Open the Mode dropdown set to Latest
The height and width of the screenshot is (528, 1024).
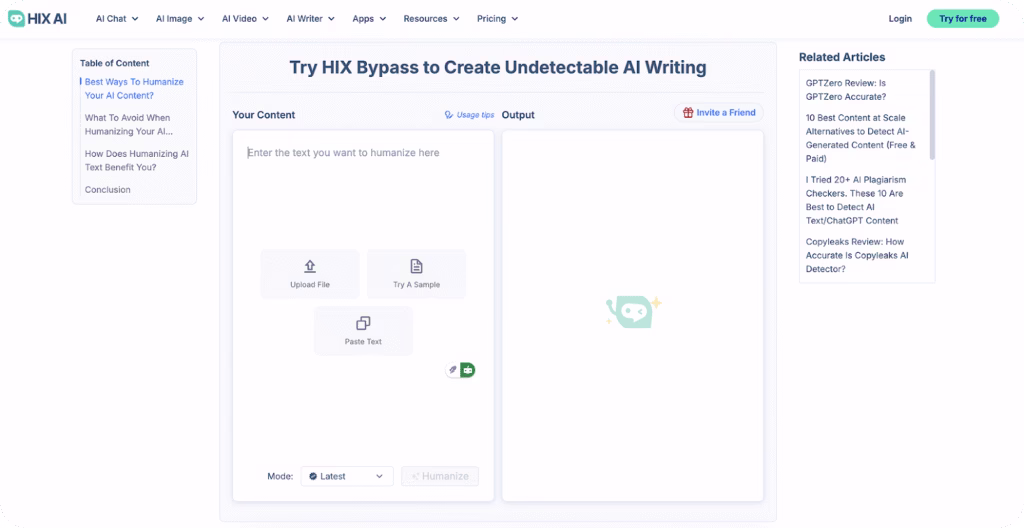click(346, 476)
